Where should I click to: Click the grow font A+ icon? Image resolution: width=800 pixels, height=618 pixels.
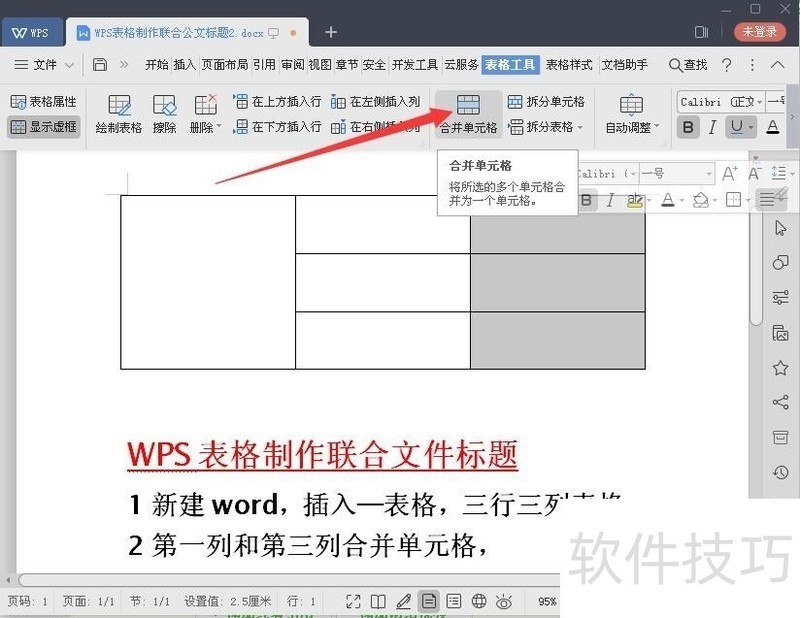[730, 174]
